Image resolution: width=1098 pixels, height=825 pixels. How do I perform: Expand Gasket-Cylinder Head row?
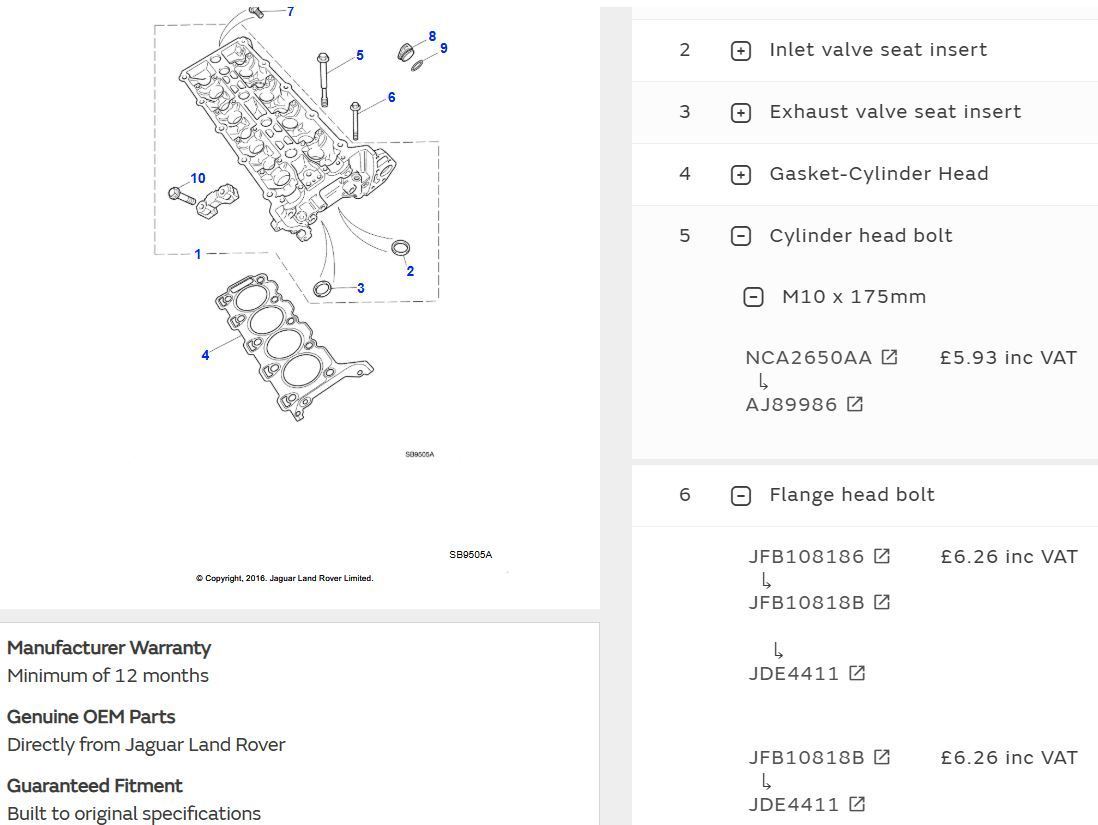[741, 175]
